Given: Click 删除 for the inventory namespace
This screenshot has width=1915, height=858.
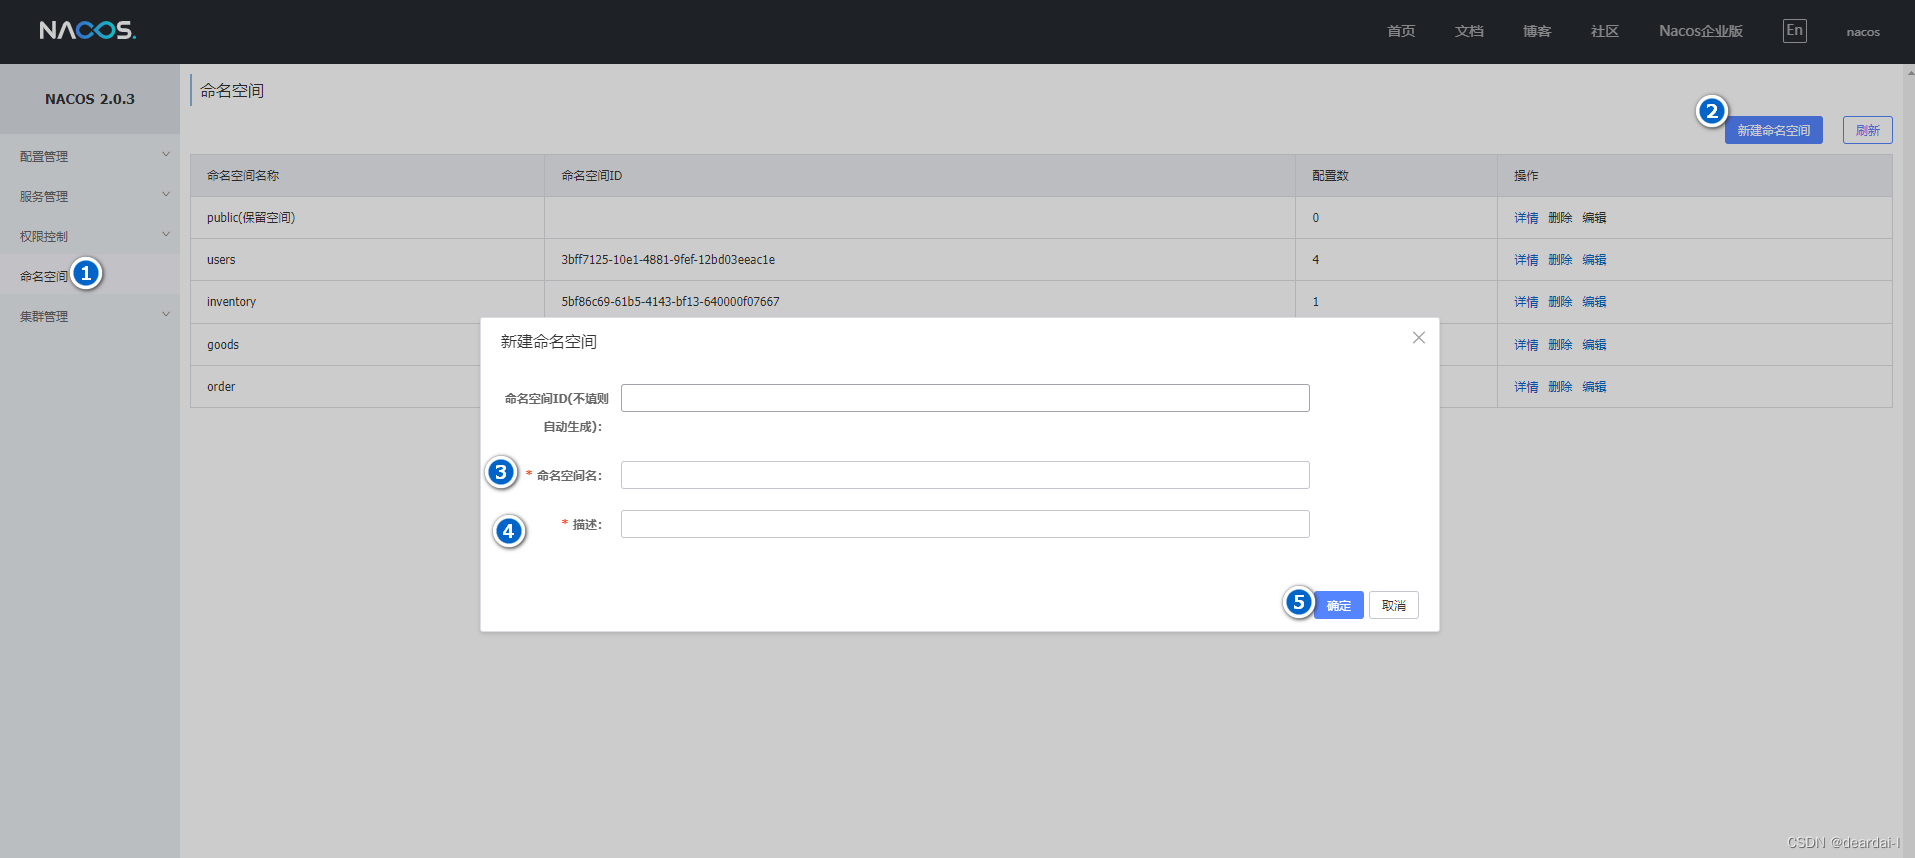Looking at the screenshot, I should [x=1560, y=302].
